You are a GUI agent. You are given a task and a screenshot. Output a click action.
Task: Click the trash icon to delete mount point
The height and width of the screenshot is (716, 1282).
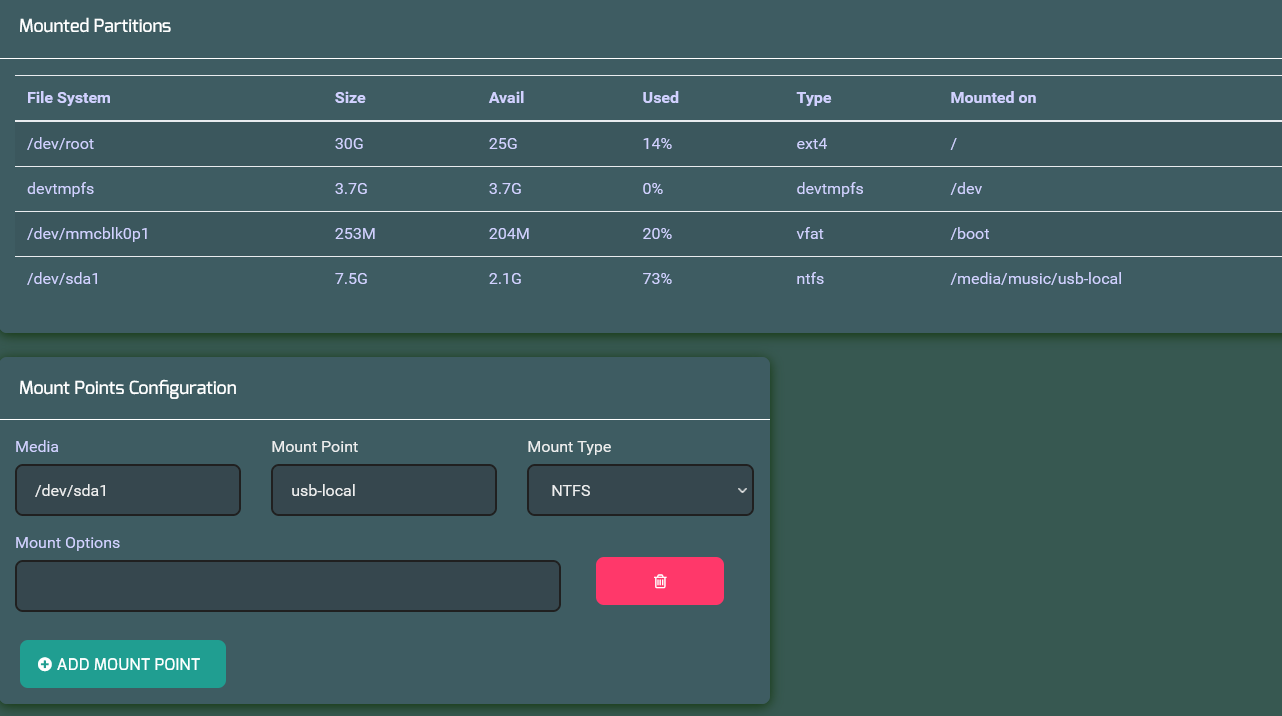coord(659,581)
